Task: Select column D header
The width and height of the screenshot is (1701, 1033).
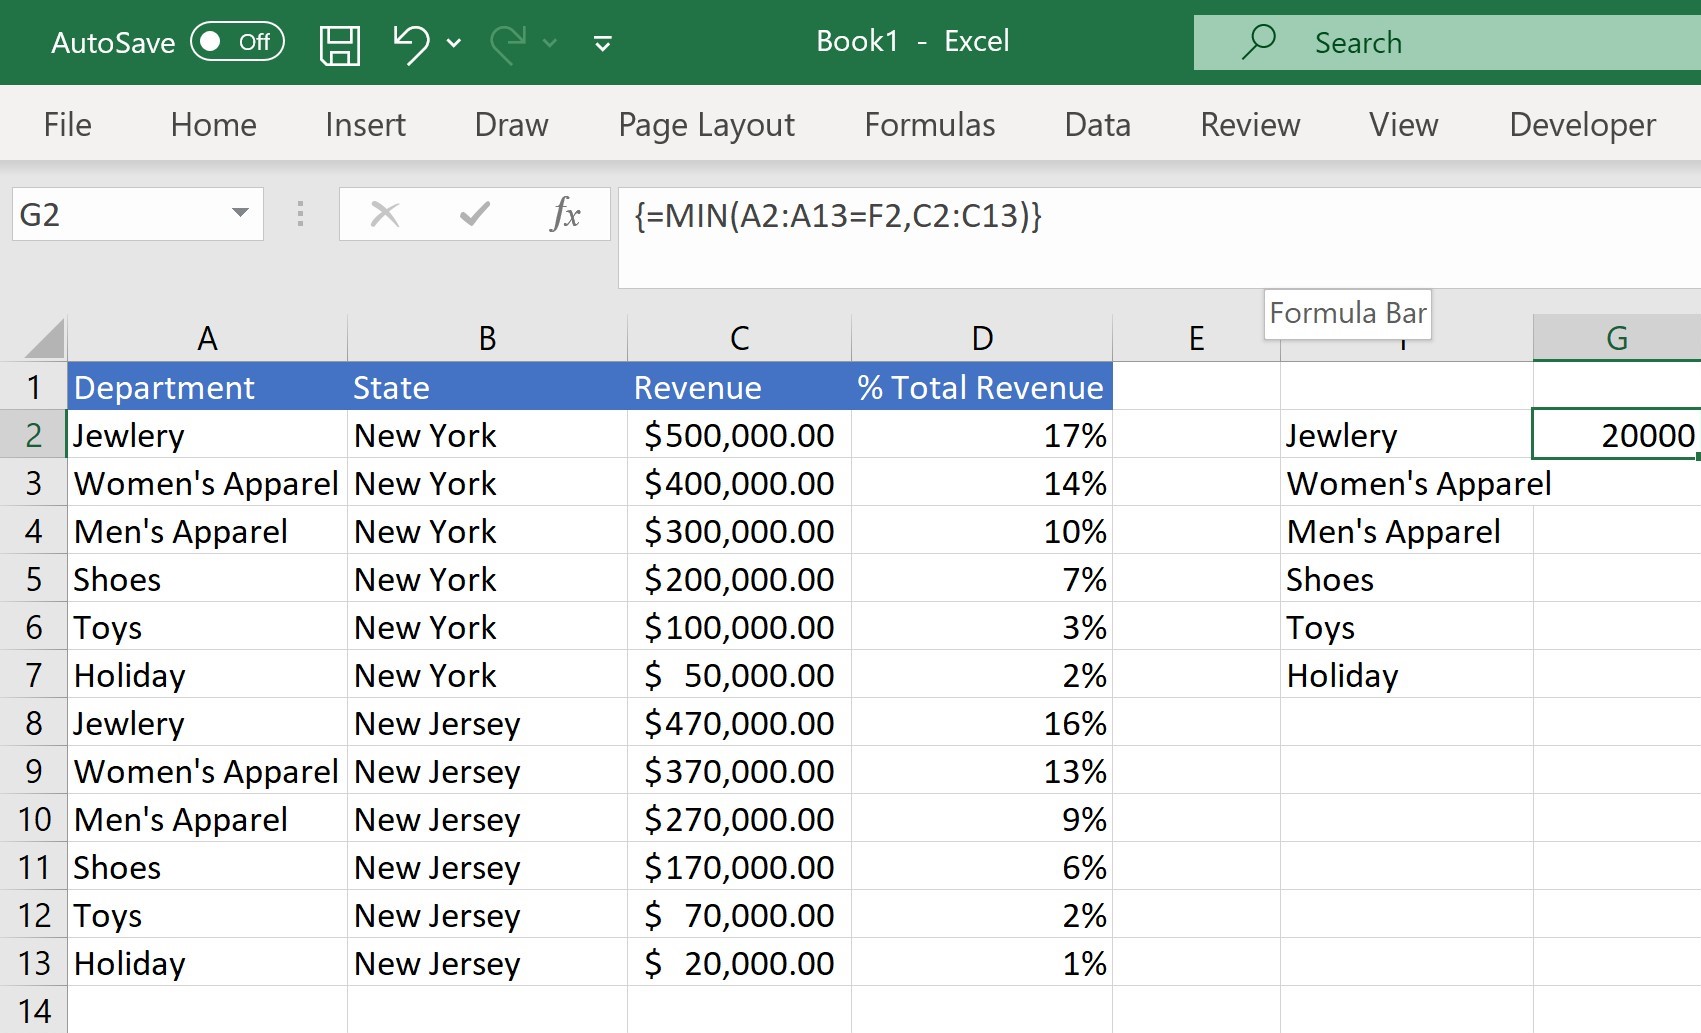Action: click(x=982, y=339)
